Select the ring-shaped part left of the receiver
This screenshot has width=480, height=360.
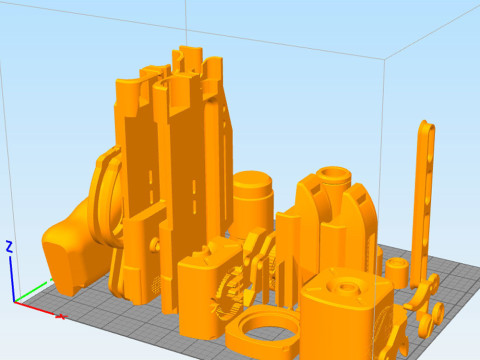[x=105, y=197]
